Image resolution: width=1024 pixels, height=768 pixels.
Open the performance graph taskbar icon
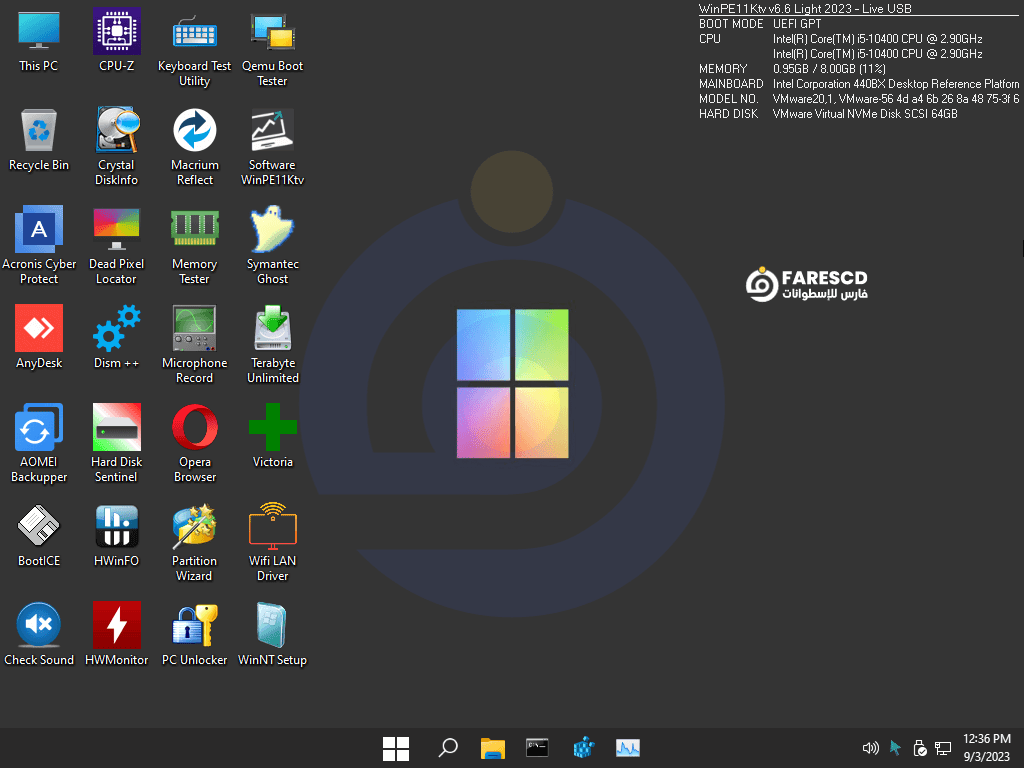[x=628, y=748]
